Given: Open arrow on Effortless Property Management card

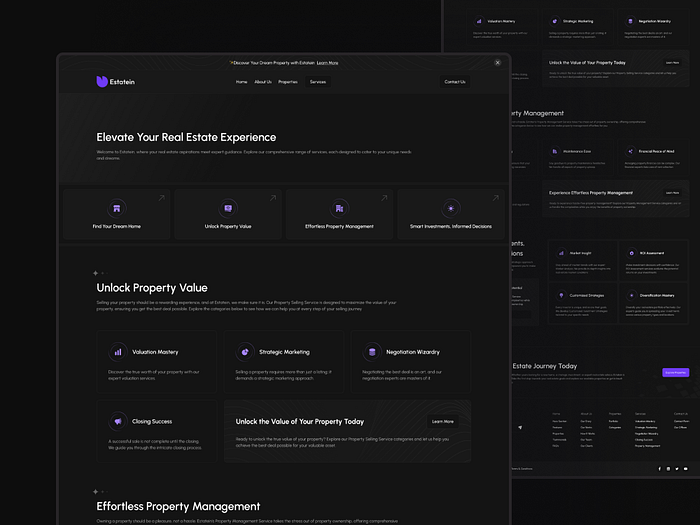Looking at the screenshot, I should coord(384,198).
